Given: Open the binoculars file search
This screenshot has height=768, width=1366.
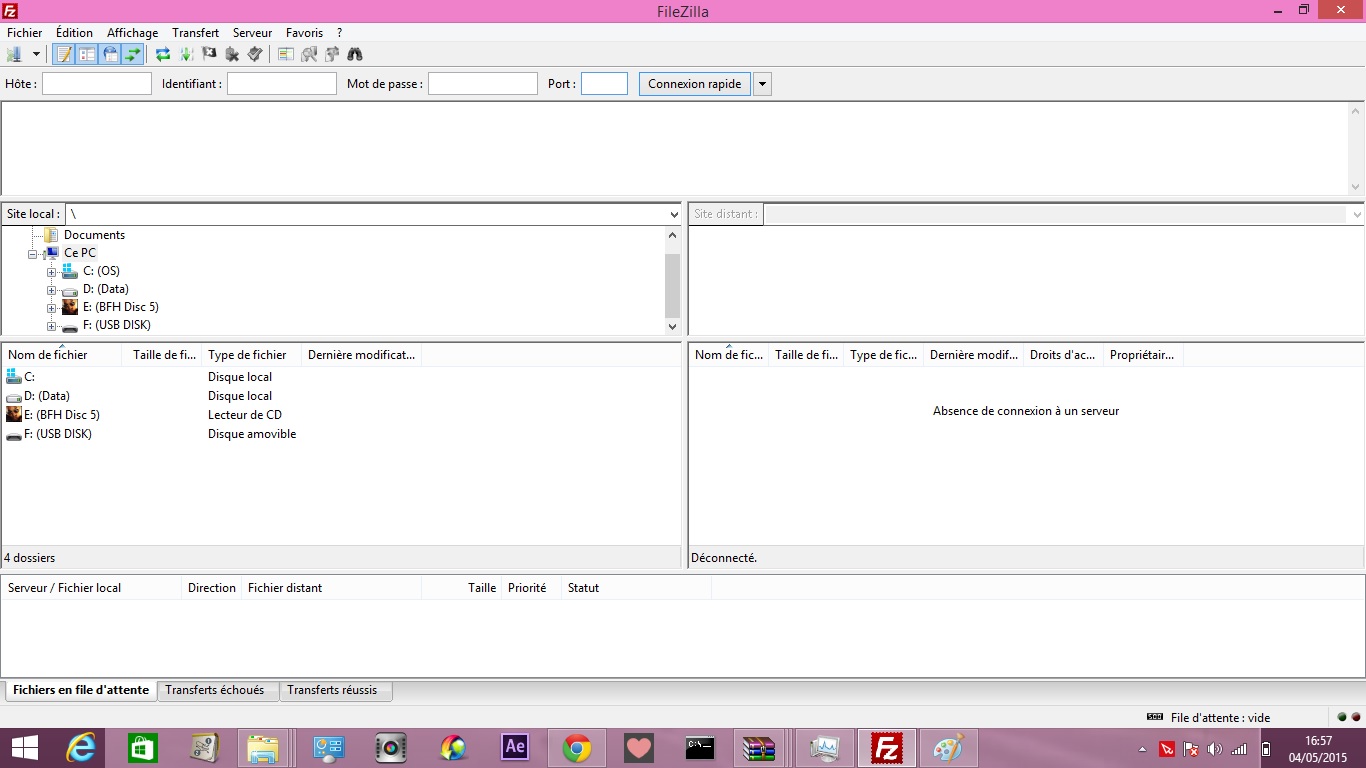Looking at the screenshot, I should tap(355, 54).
